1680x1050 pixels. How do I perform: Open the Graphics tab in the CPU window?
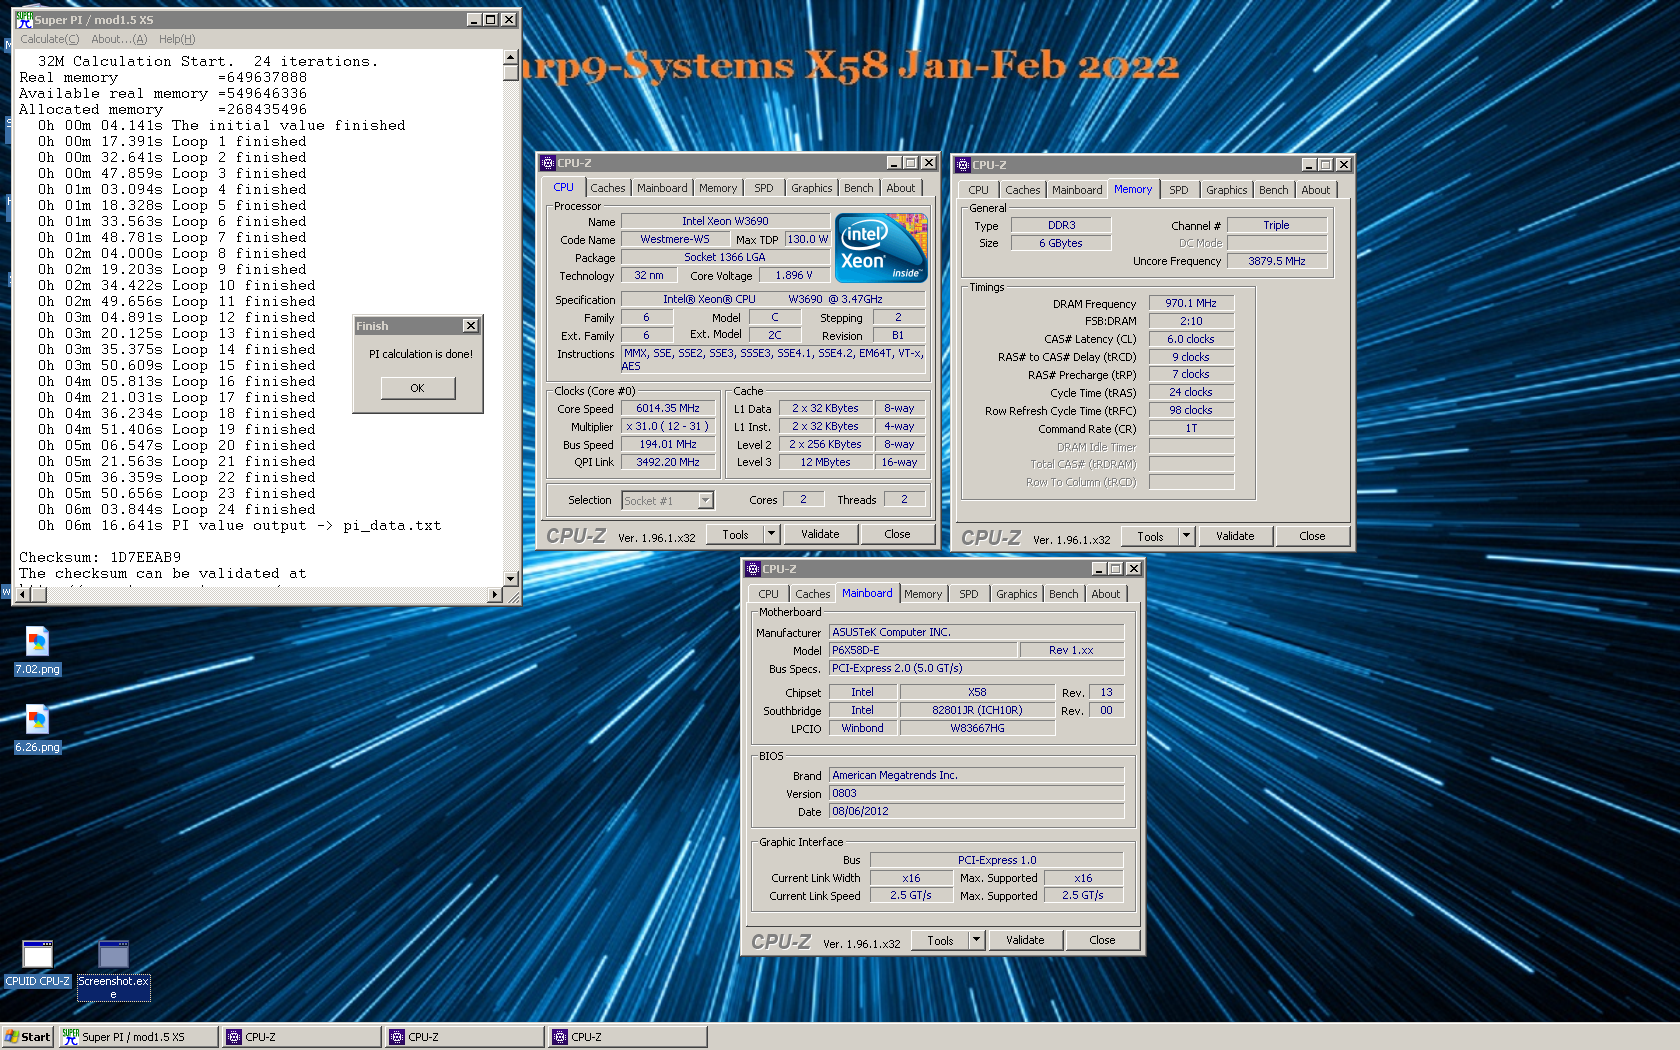[x=812, y=188]
